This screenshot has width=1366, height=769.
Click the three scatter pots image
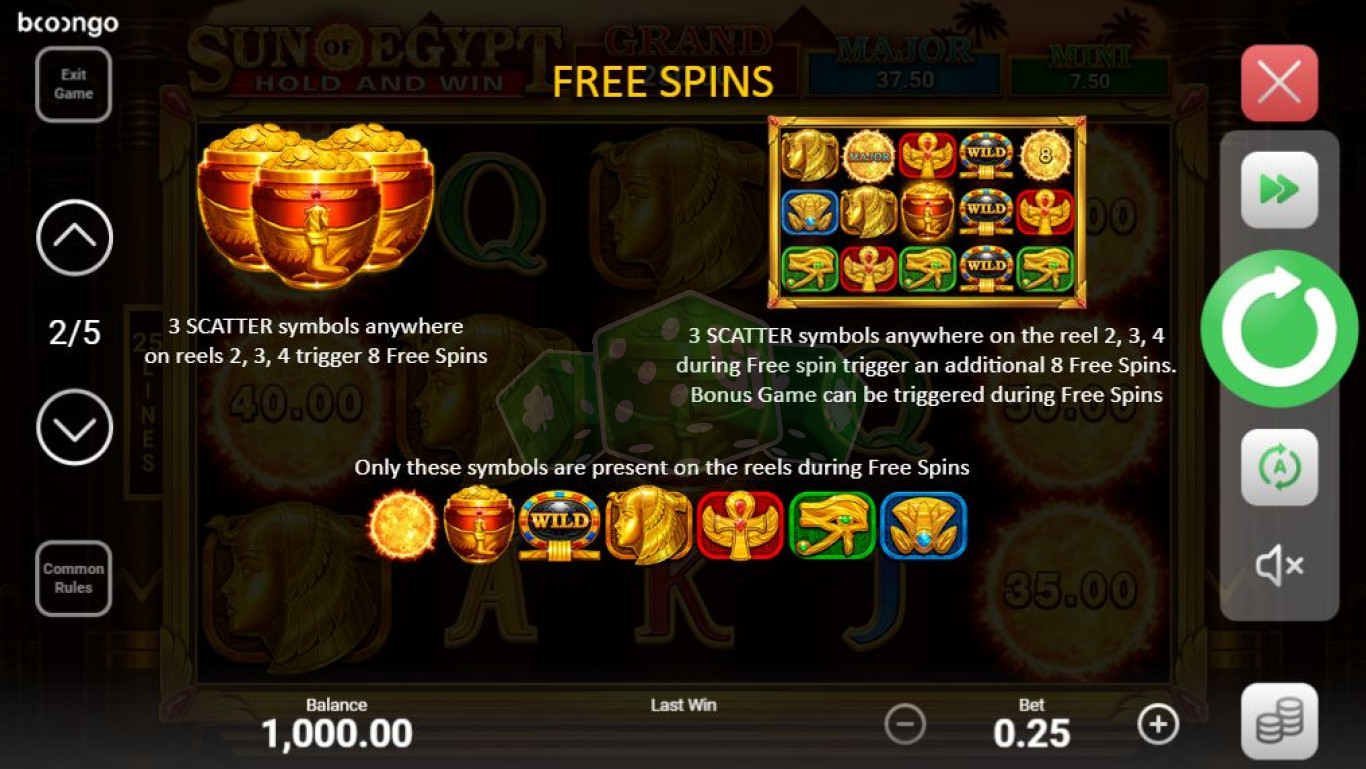[x=316, y=205]
